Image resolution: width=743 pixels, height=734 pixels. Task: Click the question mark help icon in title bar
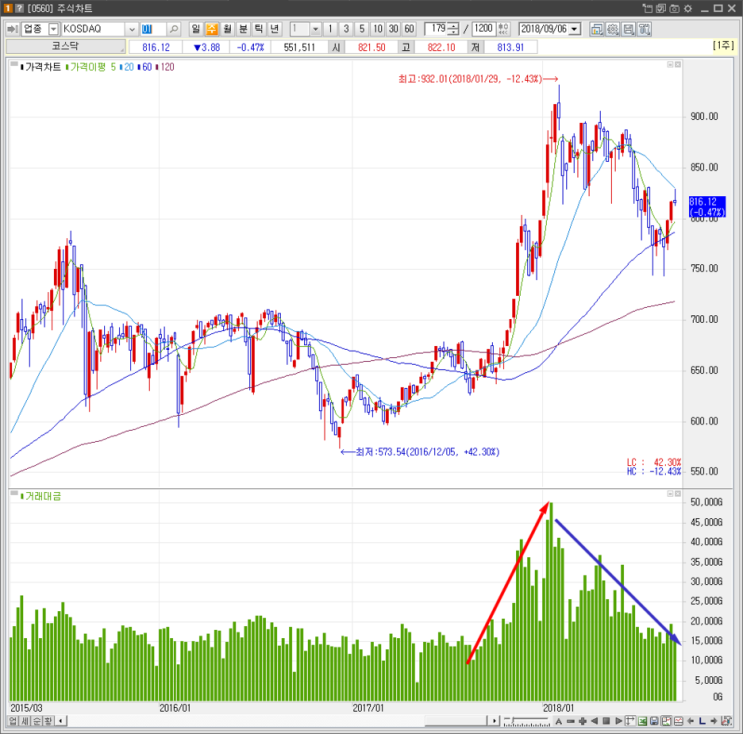point(19,9)
